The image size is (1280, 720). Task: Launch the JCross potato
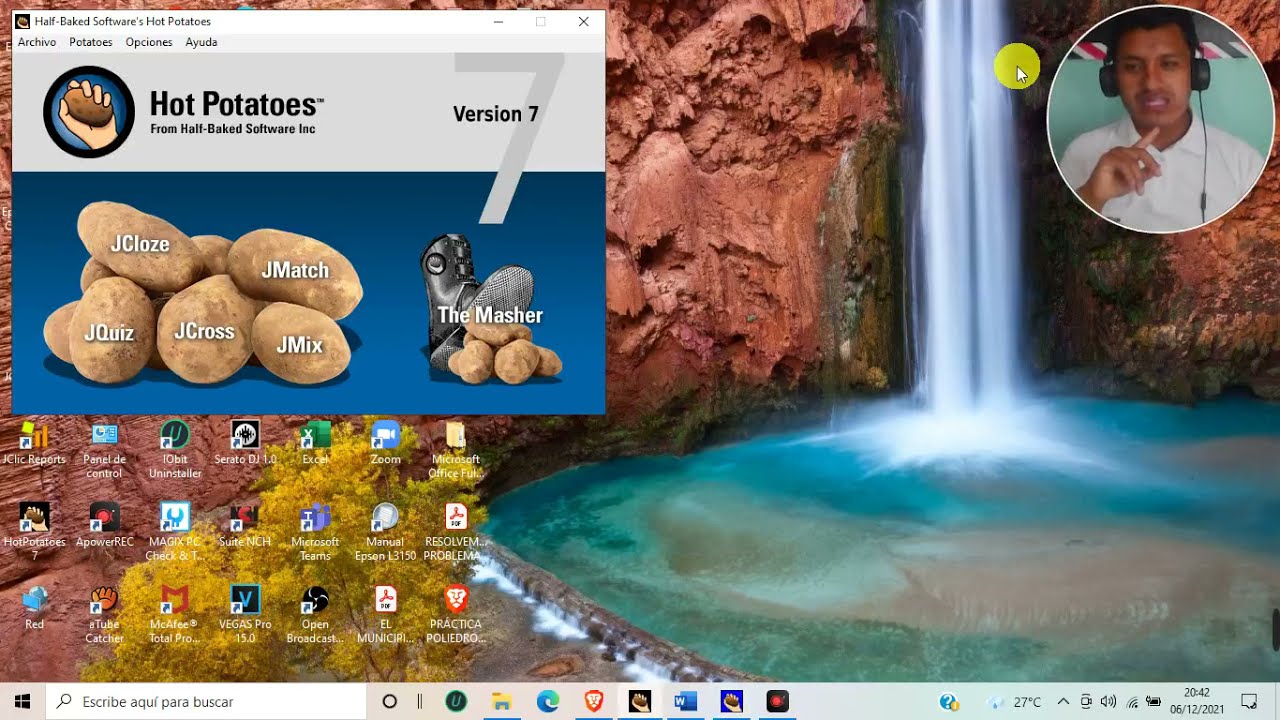pyautogui.click(x=204, y=331)
